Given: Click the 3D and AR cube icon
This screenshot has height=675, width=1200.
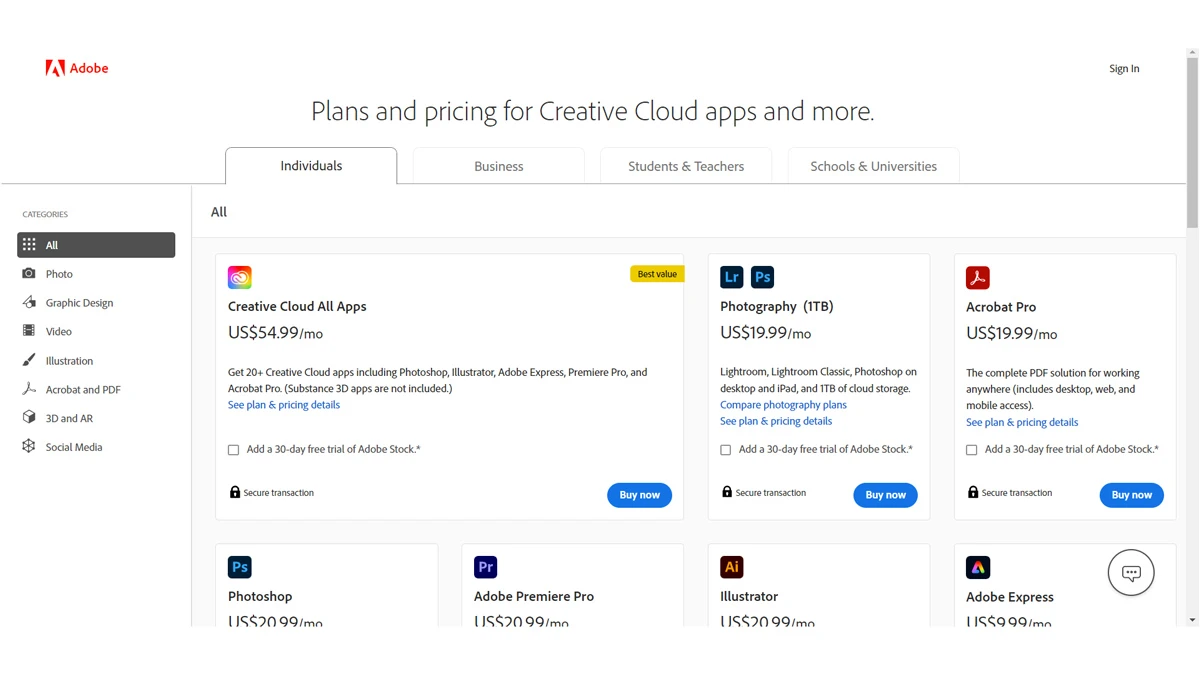Looking at the screenshot, I should coord(29,418).
